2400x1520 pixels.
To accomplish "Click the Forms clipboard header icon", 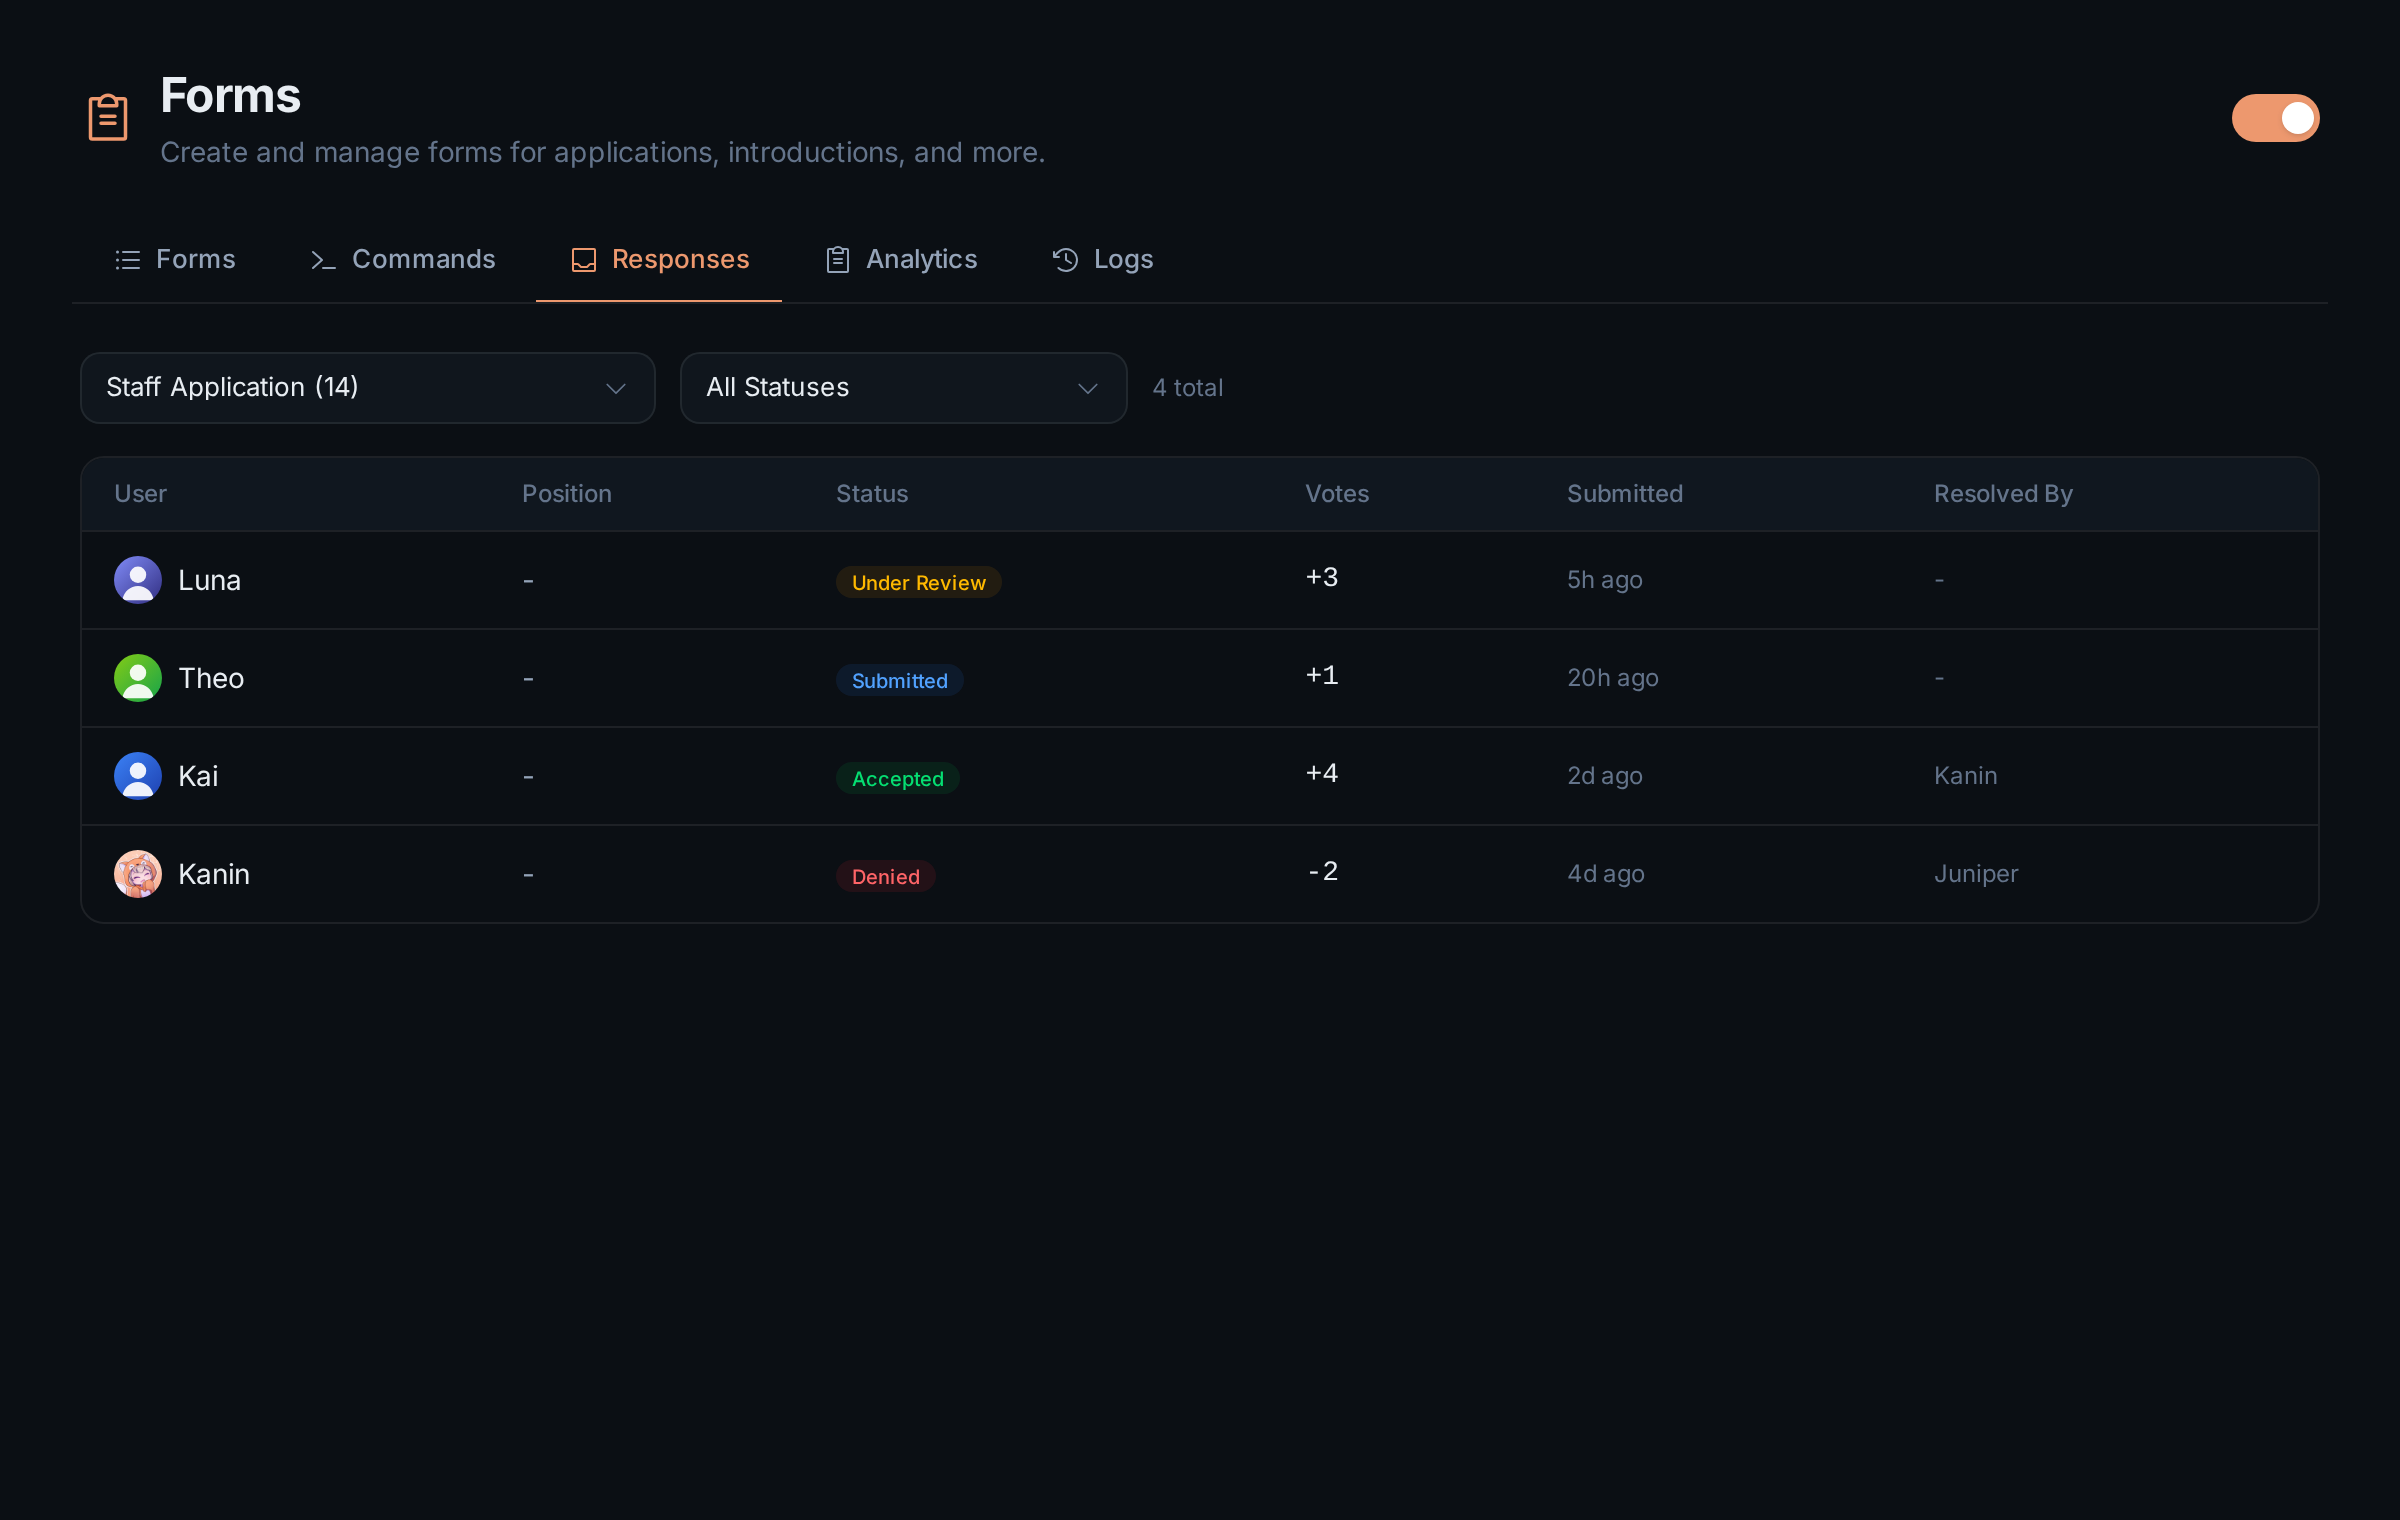I will click(x=108, y=117).
